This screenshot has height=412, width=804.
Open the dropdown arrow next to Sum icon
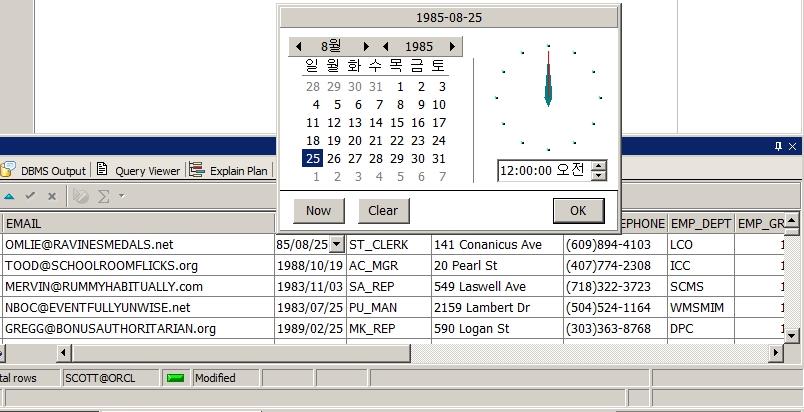[121, 196]
